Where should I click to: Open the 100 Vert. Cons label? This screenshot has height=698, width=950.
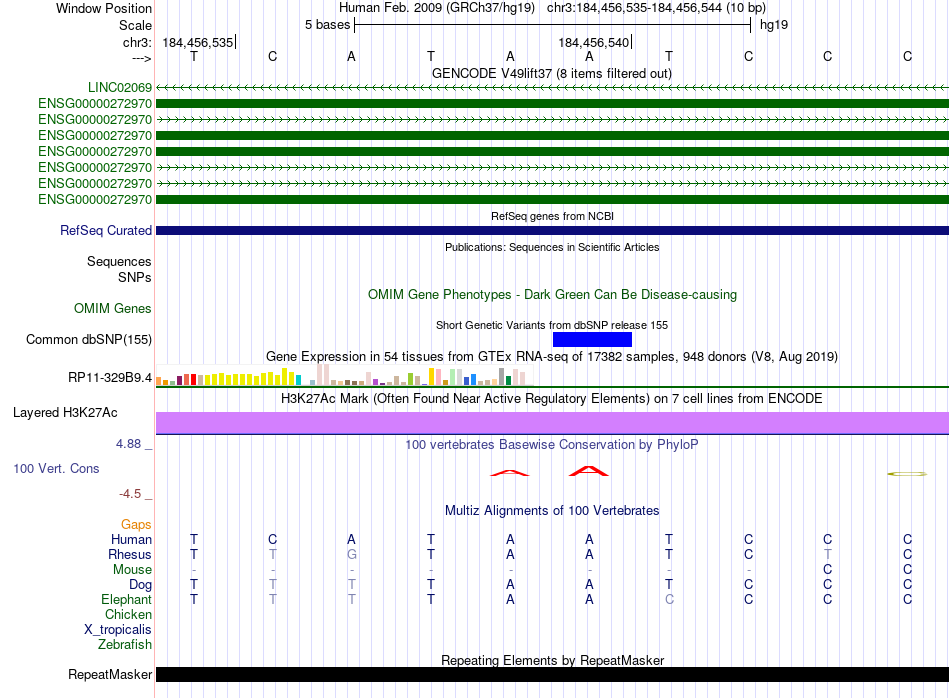[56, 468]
